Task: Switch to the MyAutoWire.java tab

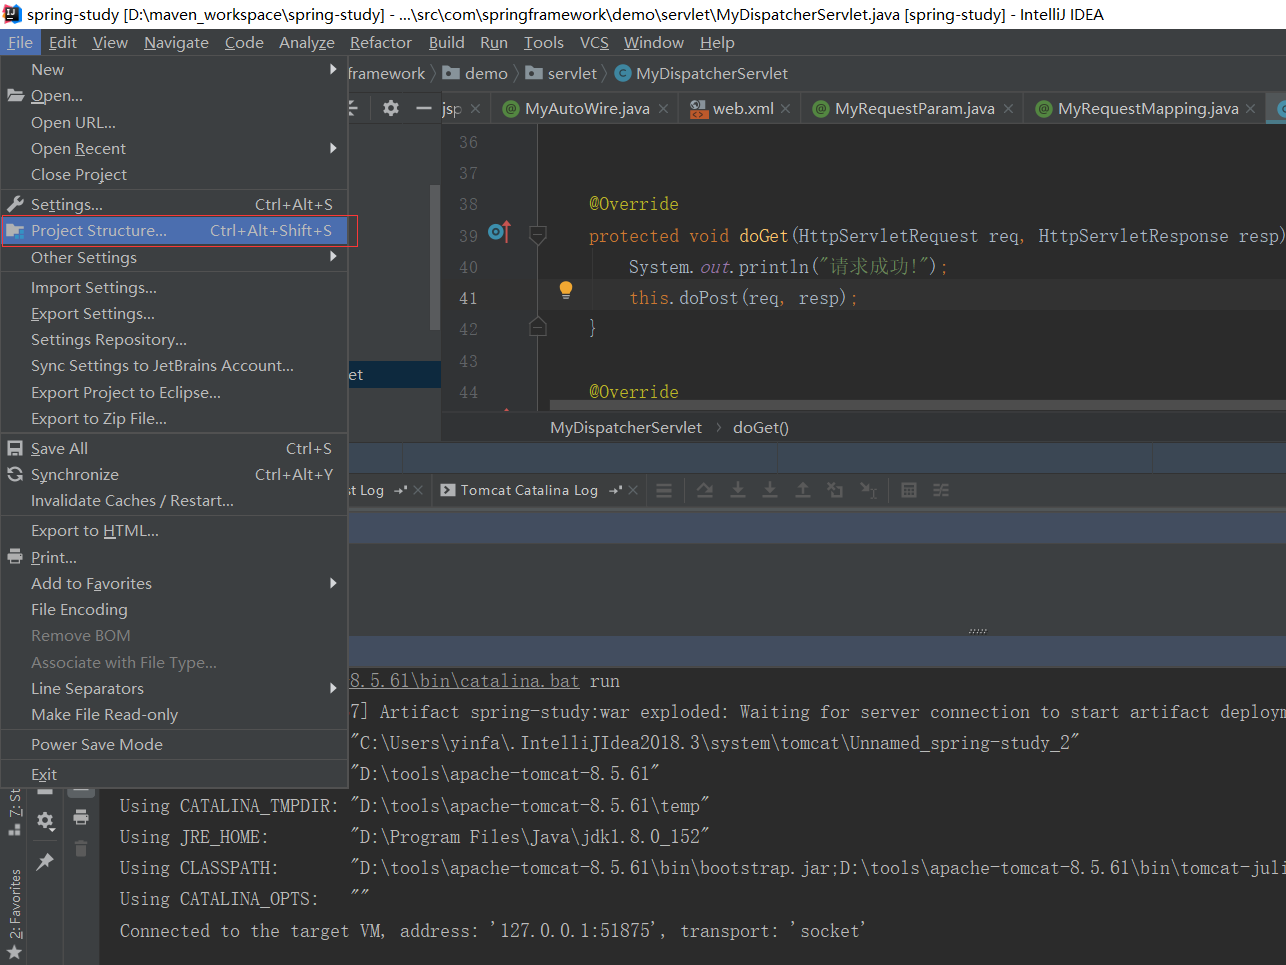Action: click(x=586, y=109)
